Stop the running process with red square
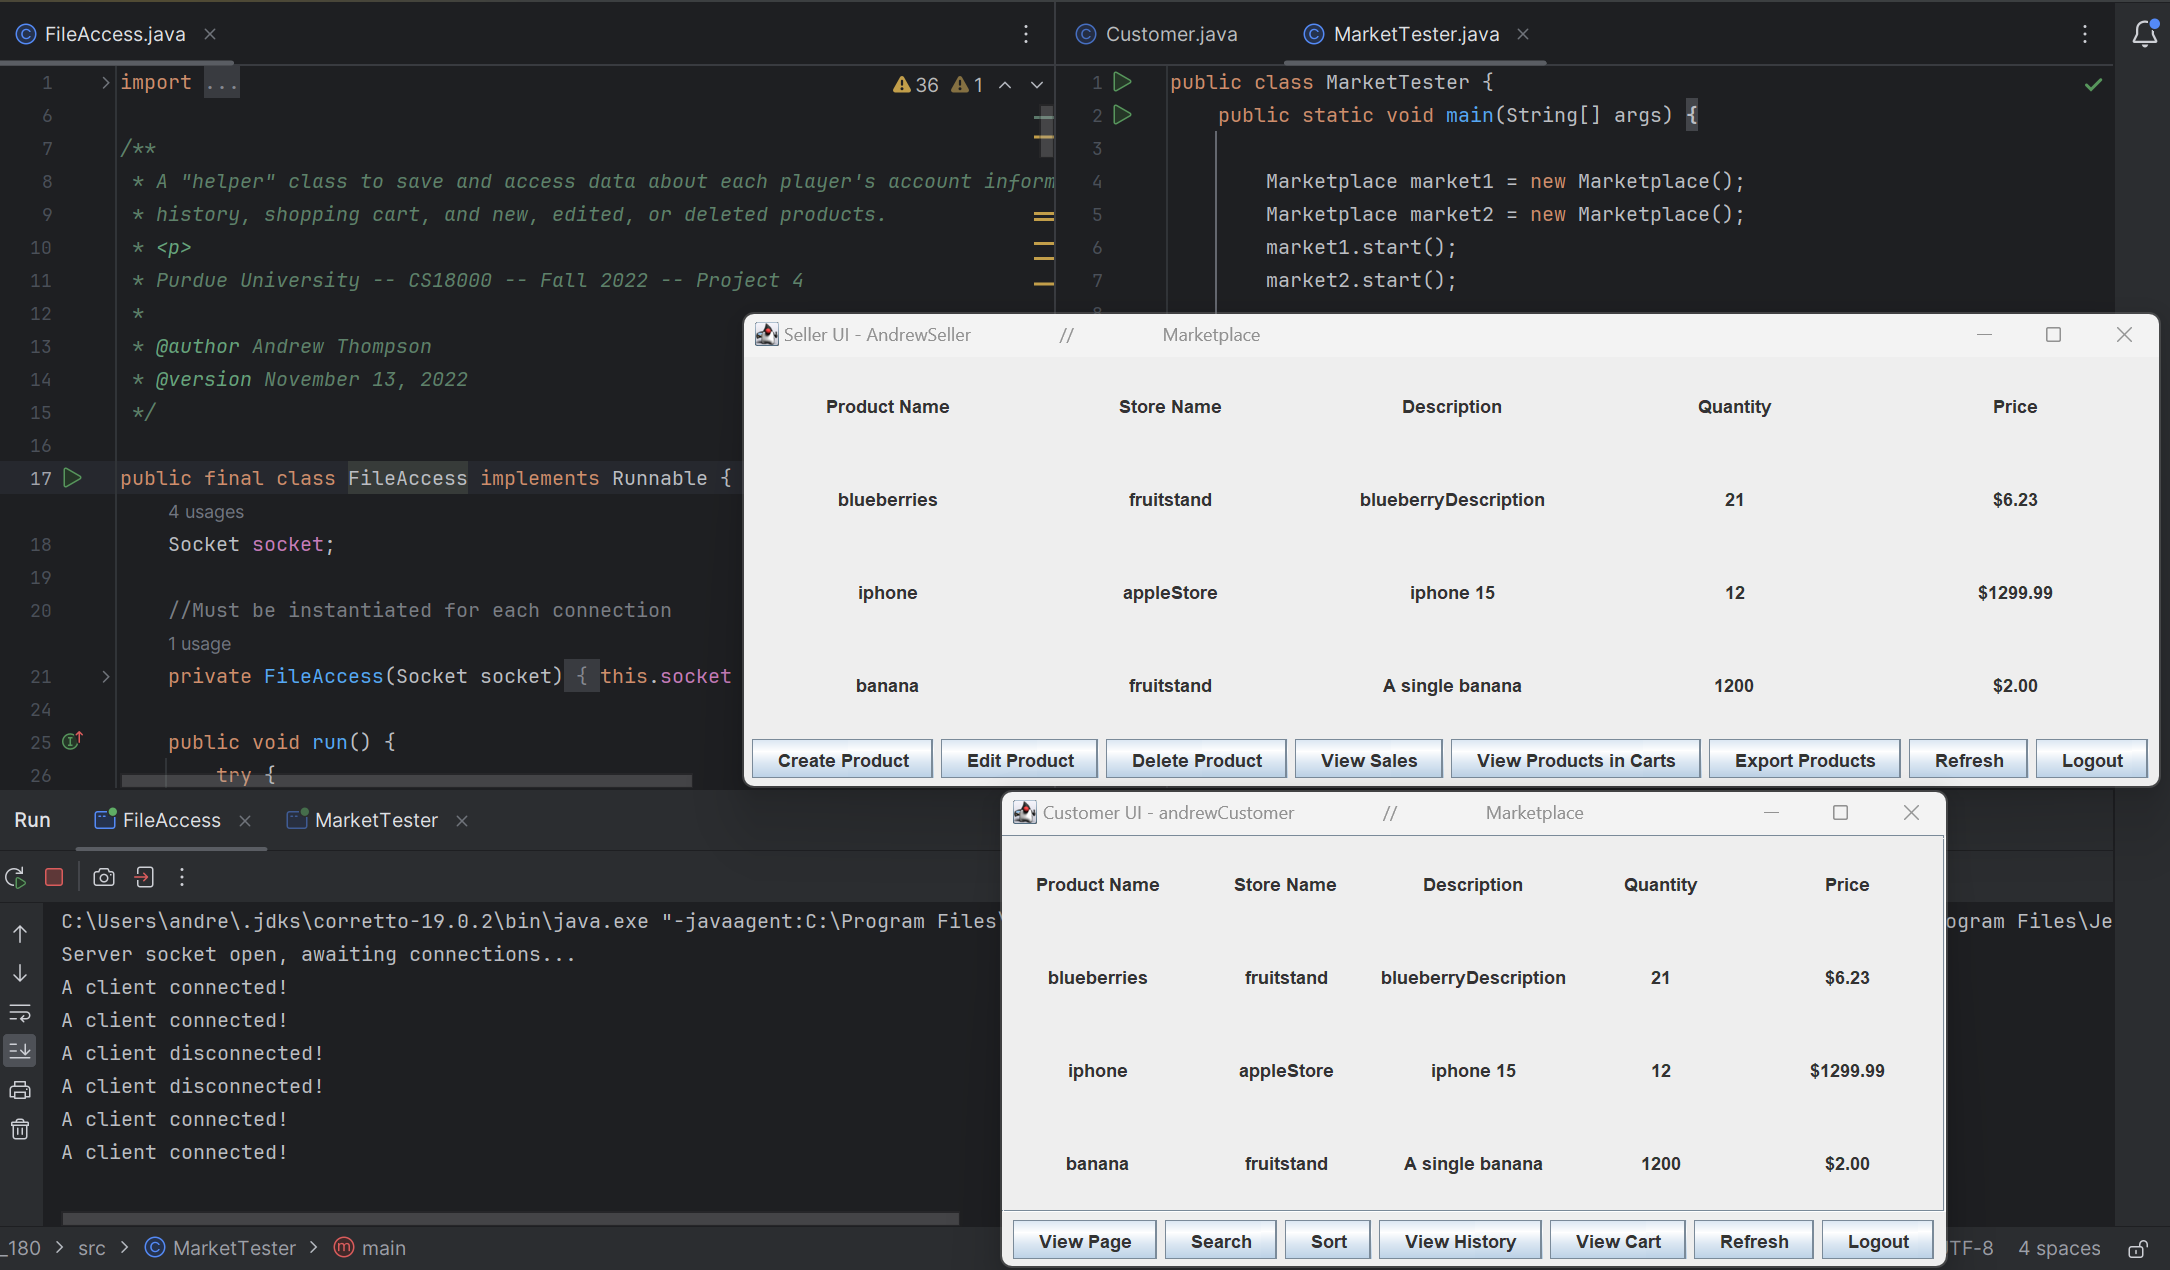The height and width of the screenshot is (1270, 2170). [x=54, y=877]
